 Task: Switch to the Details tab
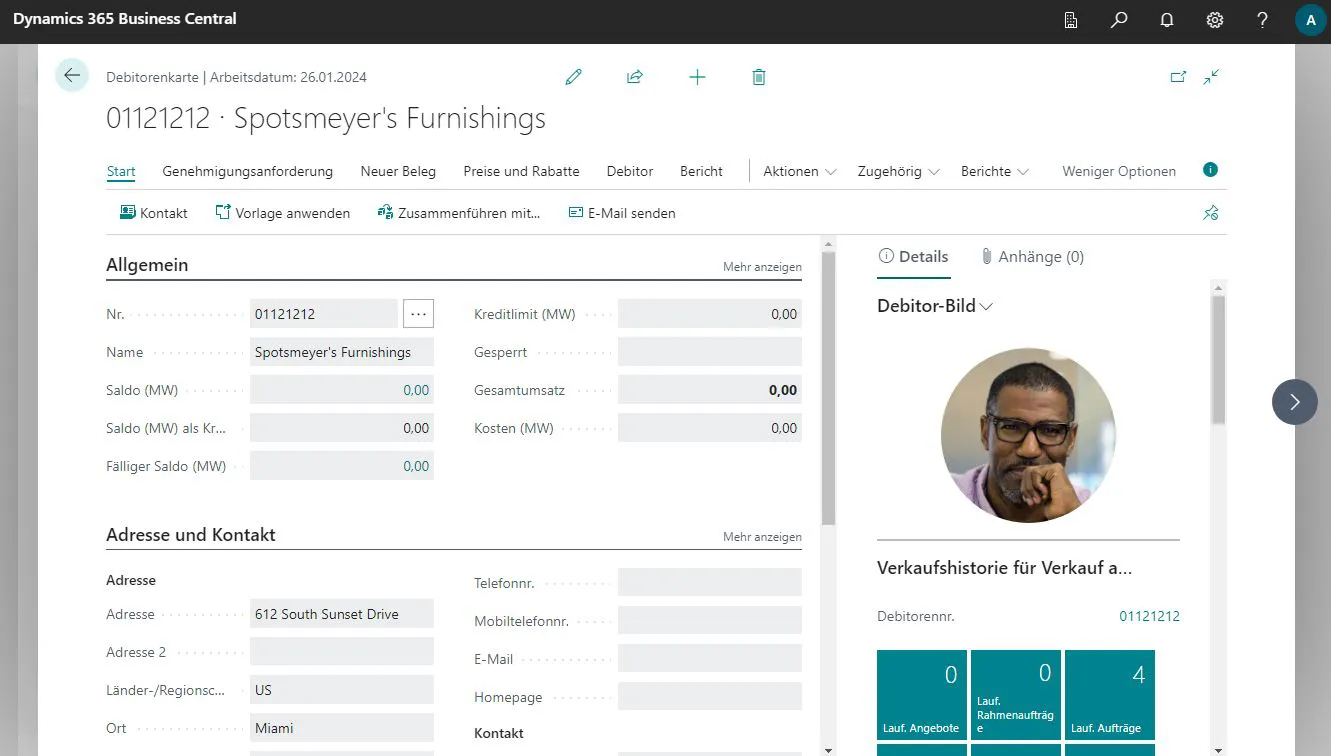pos(913,257)
